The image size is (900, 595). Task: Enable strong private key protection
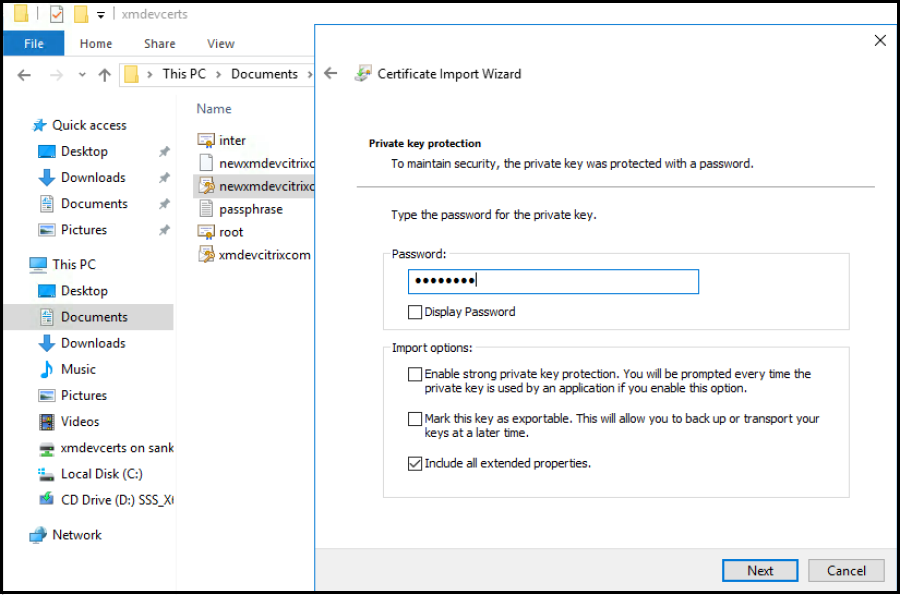point(414,374)
